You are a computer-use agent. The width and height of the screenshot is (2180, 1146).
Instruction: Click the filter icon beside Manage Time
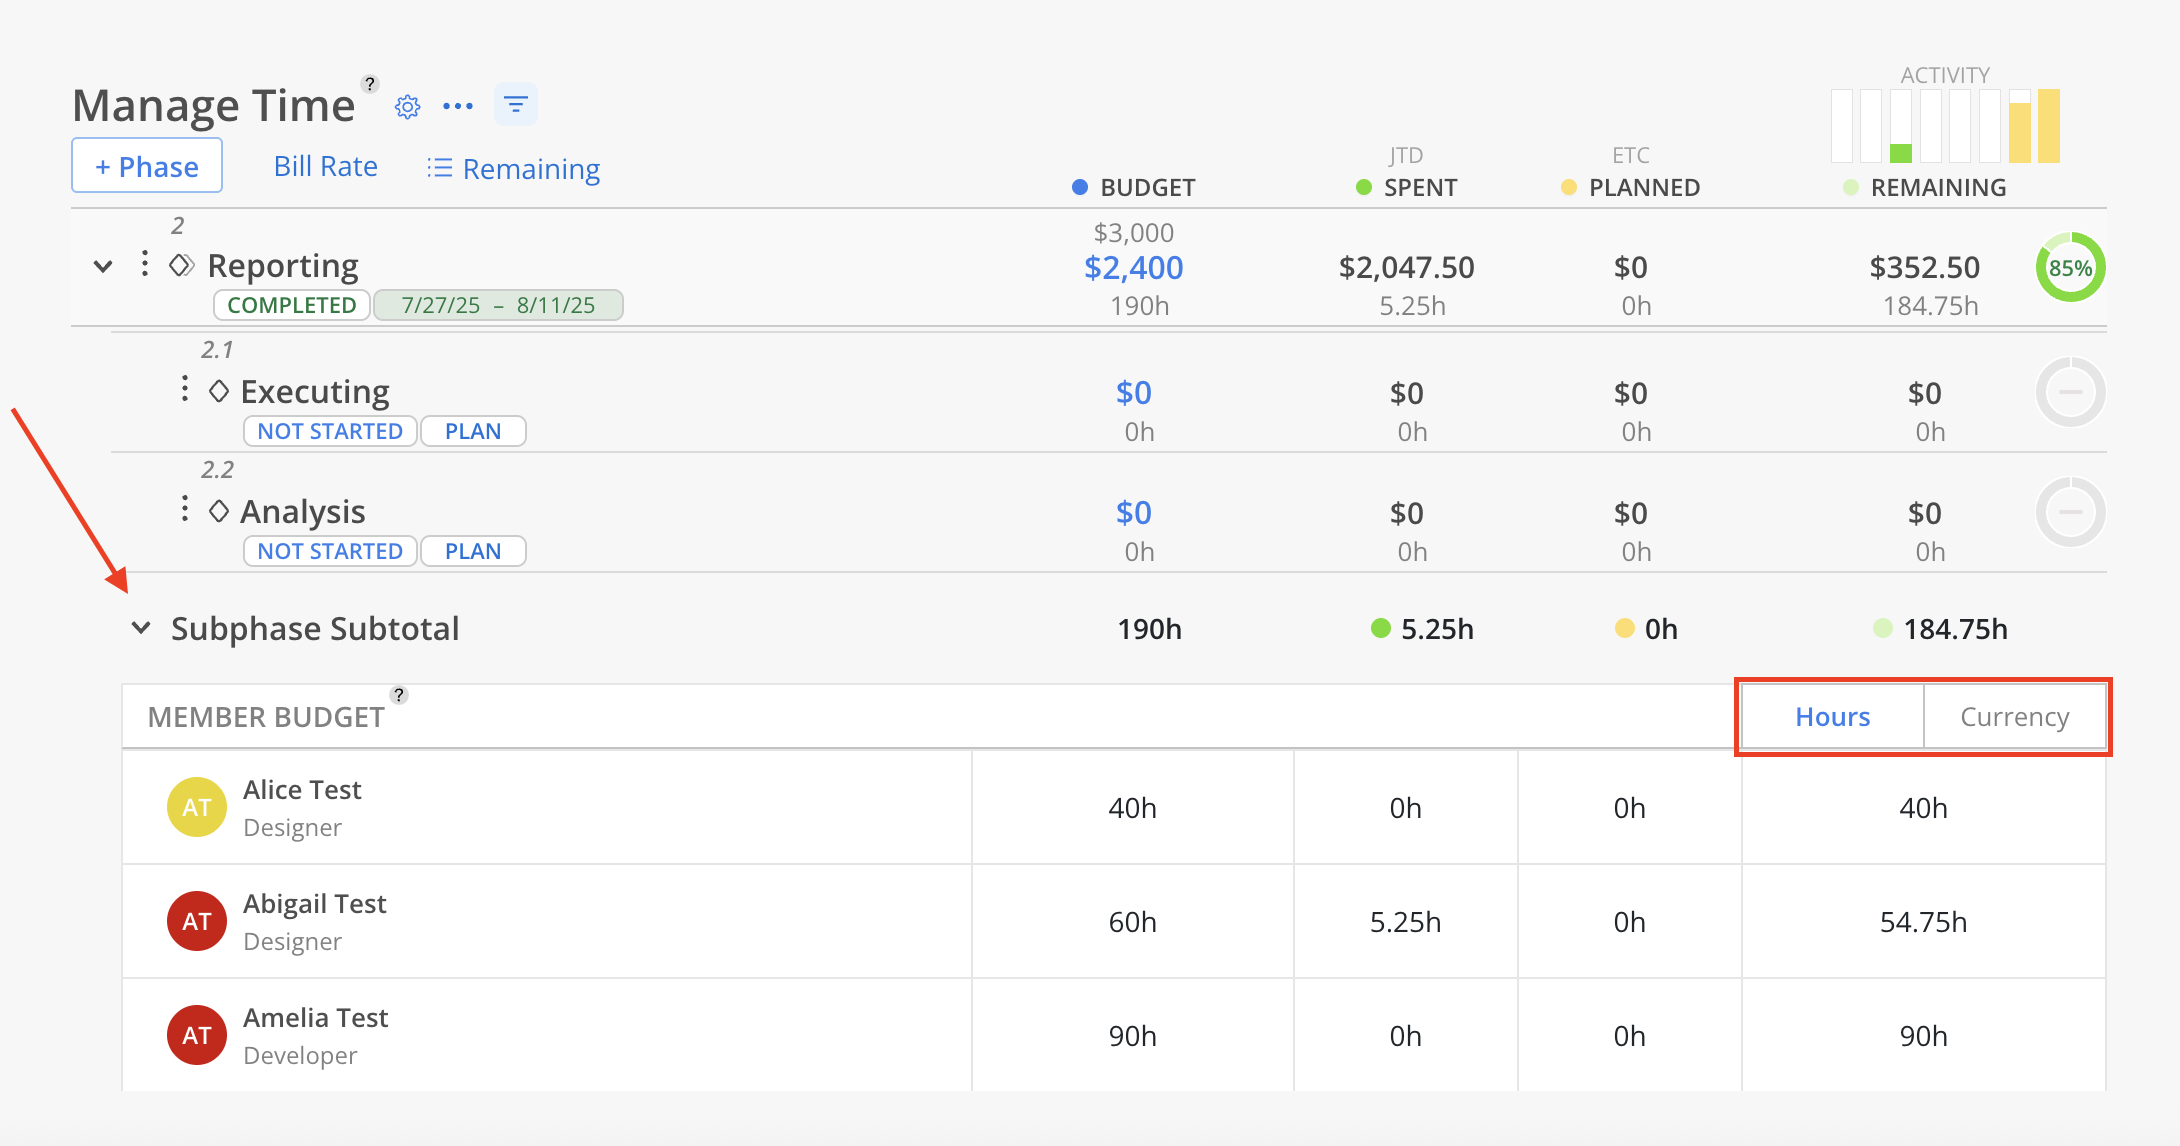tap(516, 104)
